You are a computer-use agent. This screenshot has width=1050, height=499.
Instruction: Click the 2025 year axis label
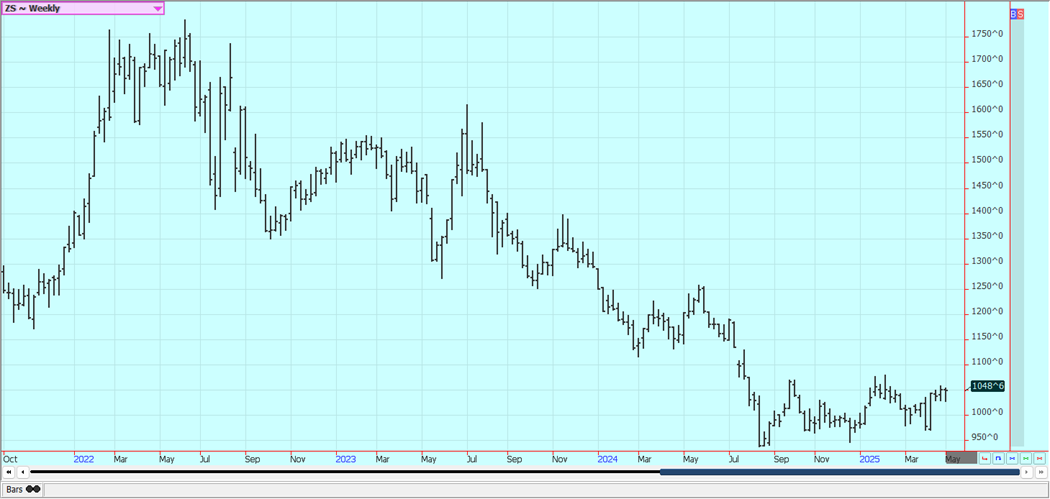click(869, 459)
